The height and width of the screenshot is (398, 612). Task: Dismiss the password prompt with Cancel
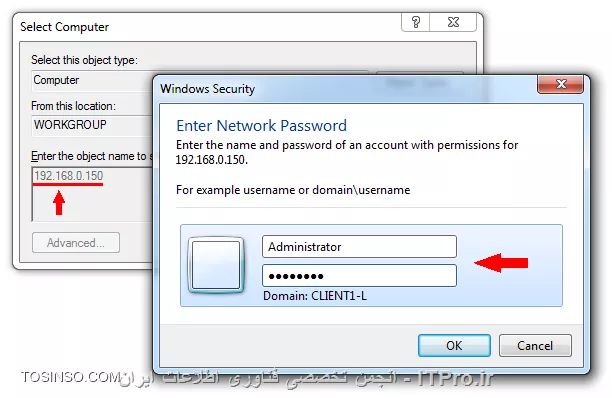coord(535,345)
